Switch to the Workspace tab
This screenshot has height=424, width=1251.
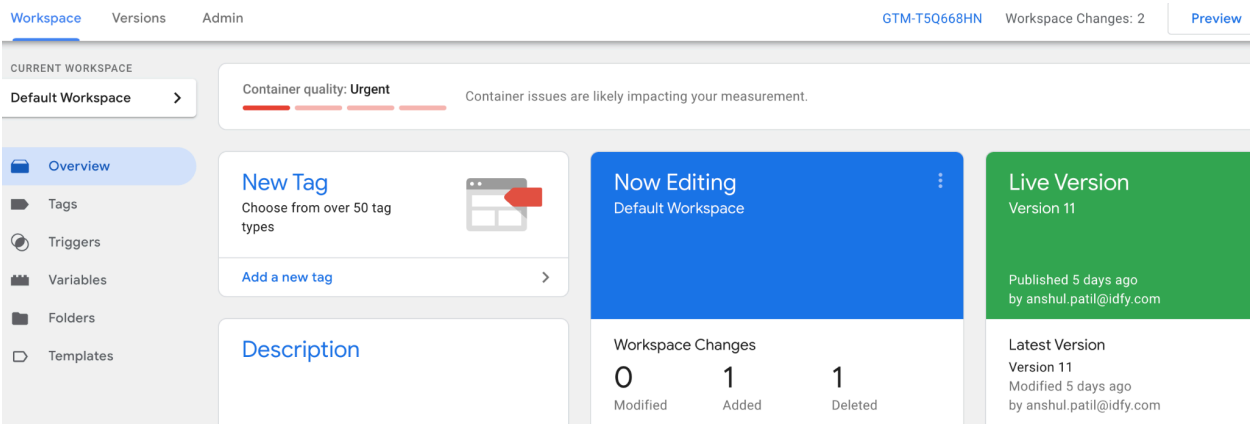click(x=46, y=18)
